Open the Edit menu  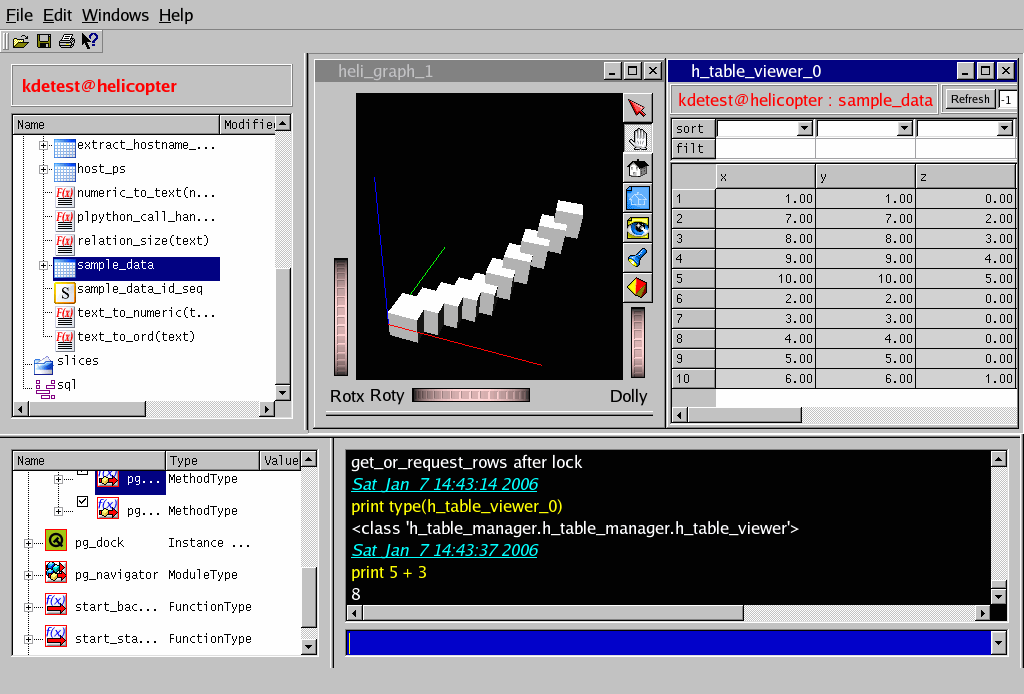click(x=57, y=15)
